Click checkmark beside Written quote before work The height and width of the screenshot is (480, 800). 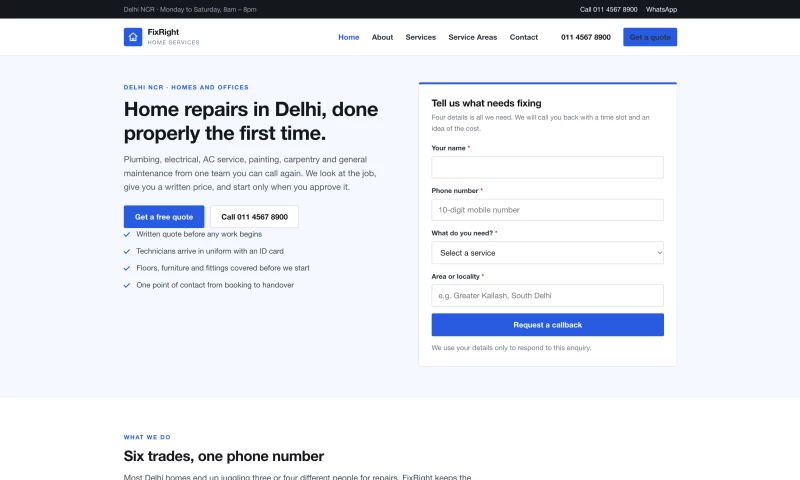click(127, 235)
